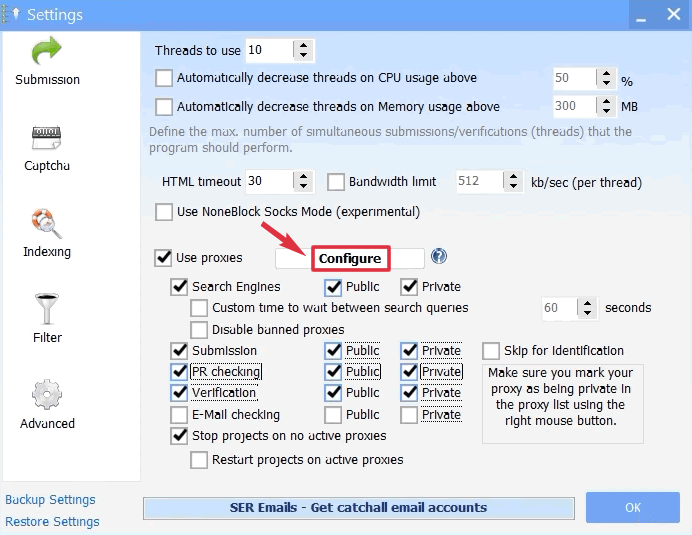
Task: Enable Restart projects on active proxies
Action: (x=199, y=460)
